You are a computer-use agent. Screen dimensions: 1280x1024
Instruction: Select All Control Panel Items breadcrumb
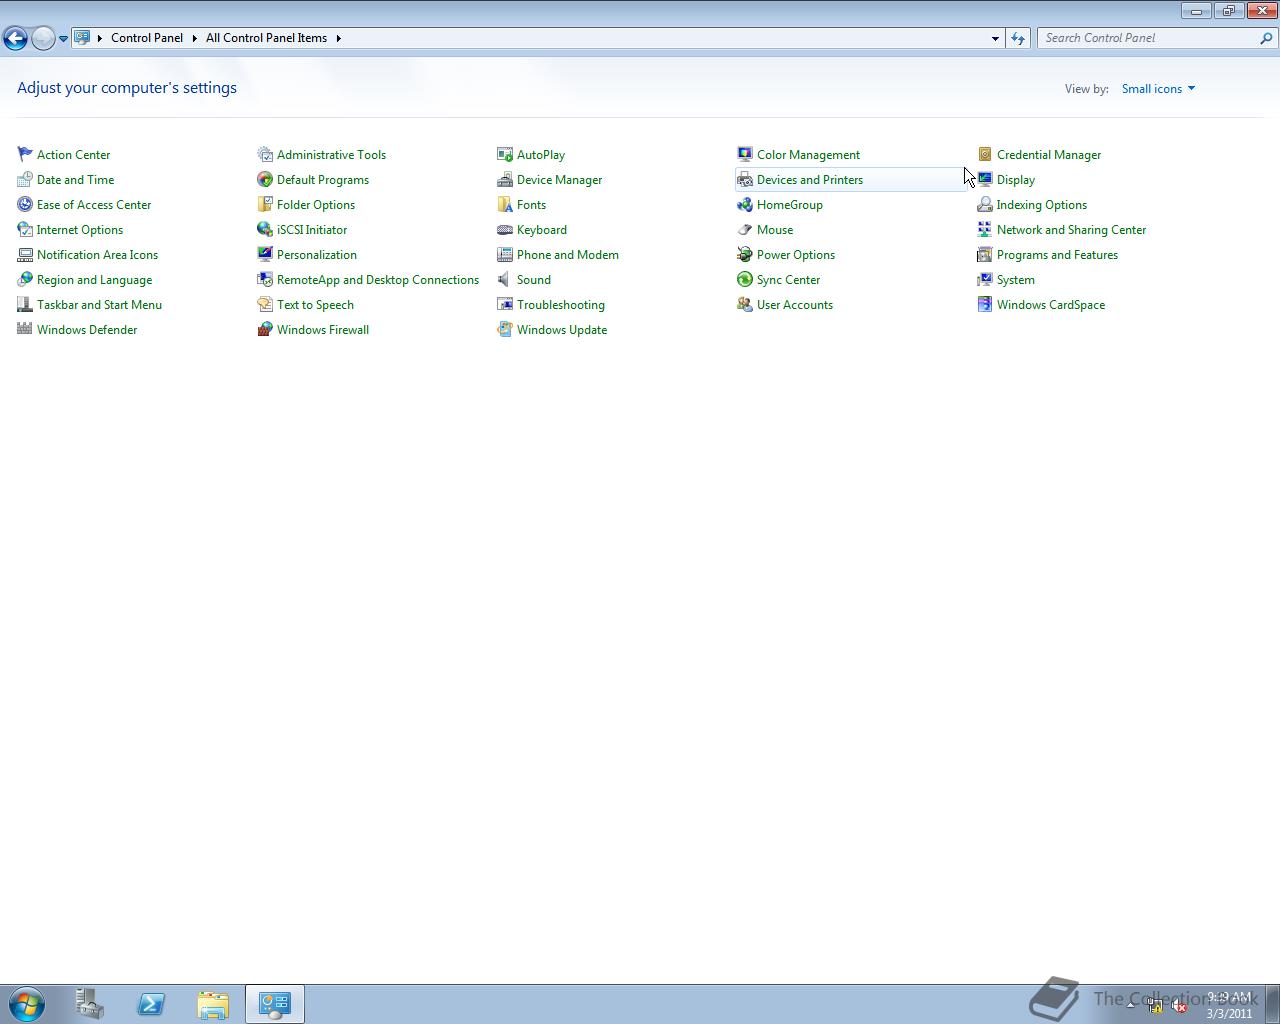266,38
